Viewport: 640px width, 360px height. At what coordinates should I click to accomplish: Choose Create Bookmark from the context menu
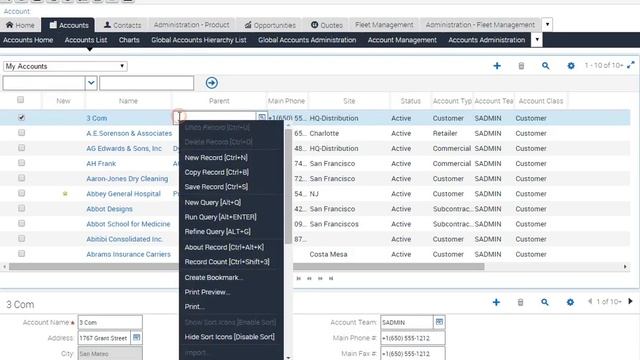pos(213,278)
